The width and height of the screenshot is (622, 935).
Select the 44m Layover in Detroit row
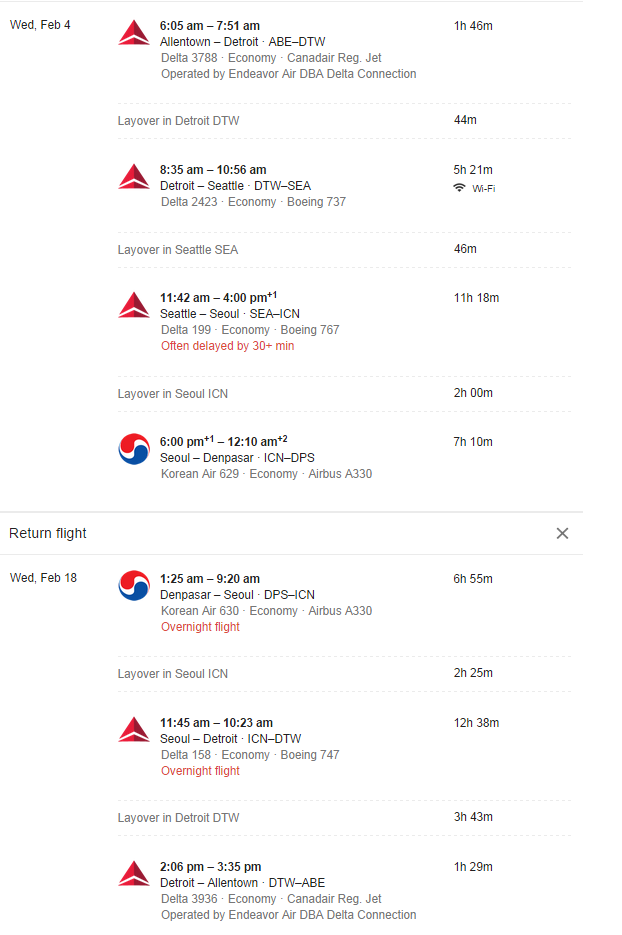point(344,120)
